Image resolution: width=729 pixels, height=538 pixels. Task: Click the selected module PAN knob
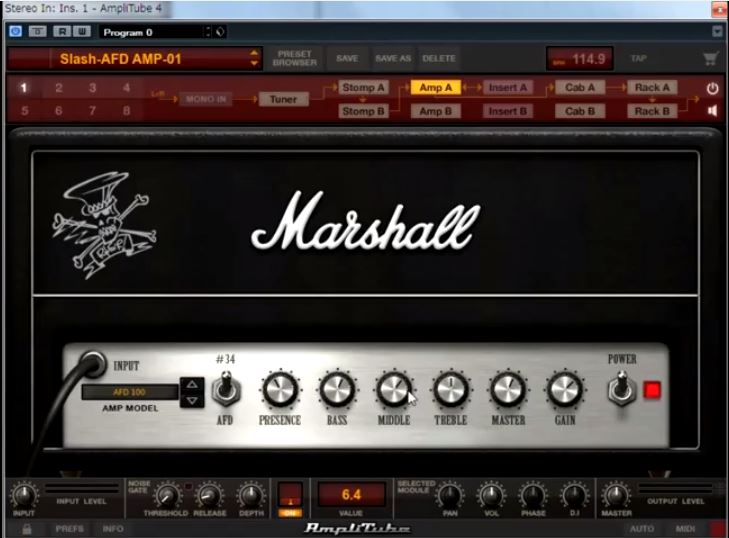tap(450, 496)
